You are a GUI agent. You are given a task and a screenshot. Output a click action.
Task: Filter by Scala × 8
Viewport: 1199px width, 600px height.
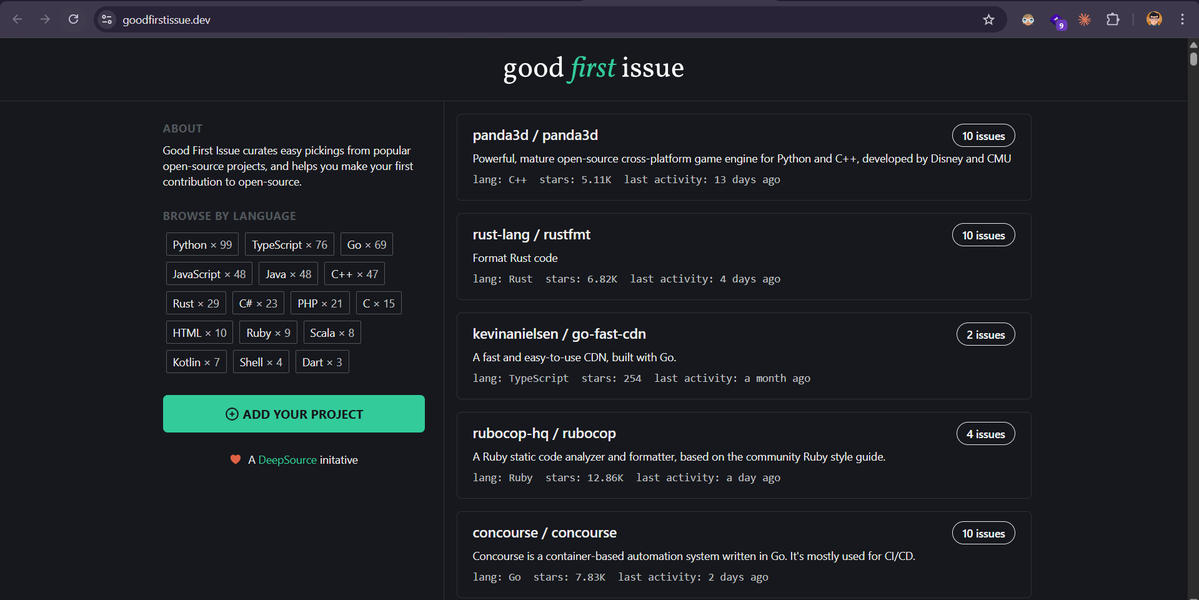pos(332,332)
